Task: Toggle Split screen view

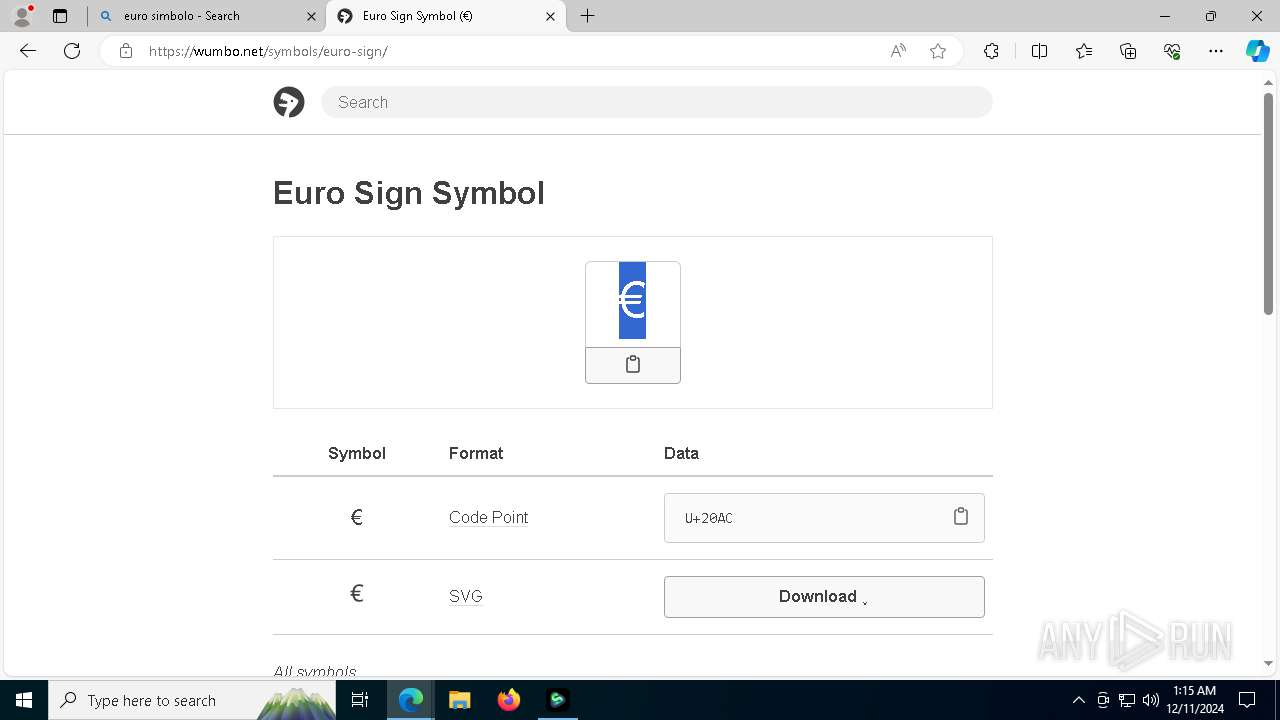Action: point(1039,51)
